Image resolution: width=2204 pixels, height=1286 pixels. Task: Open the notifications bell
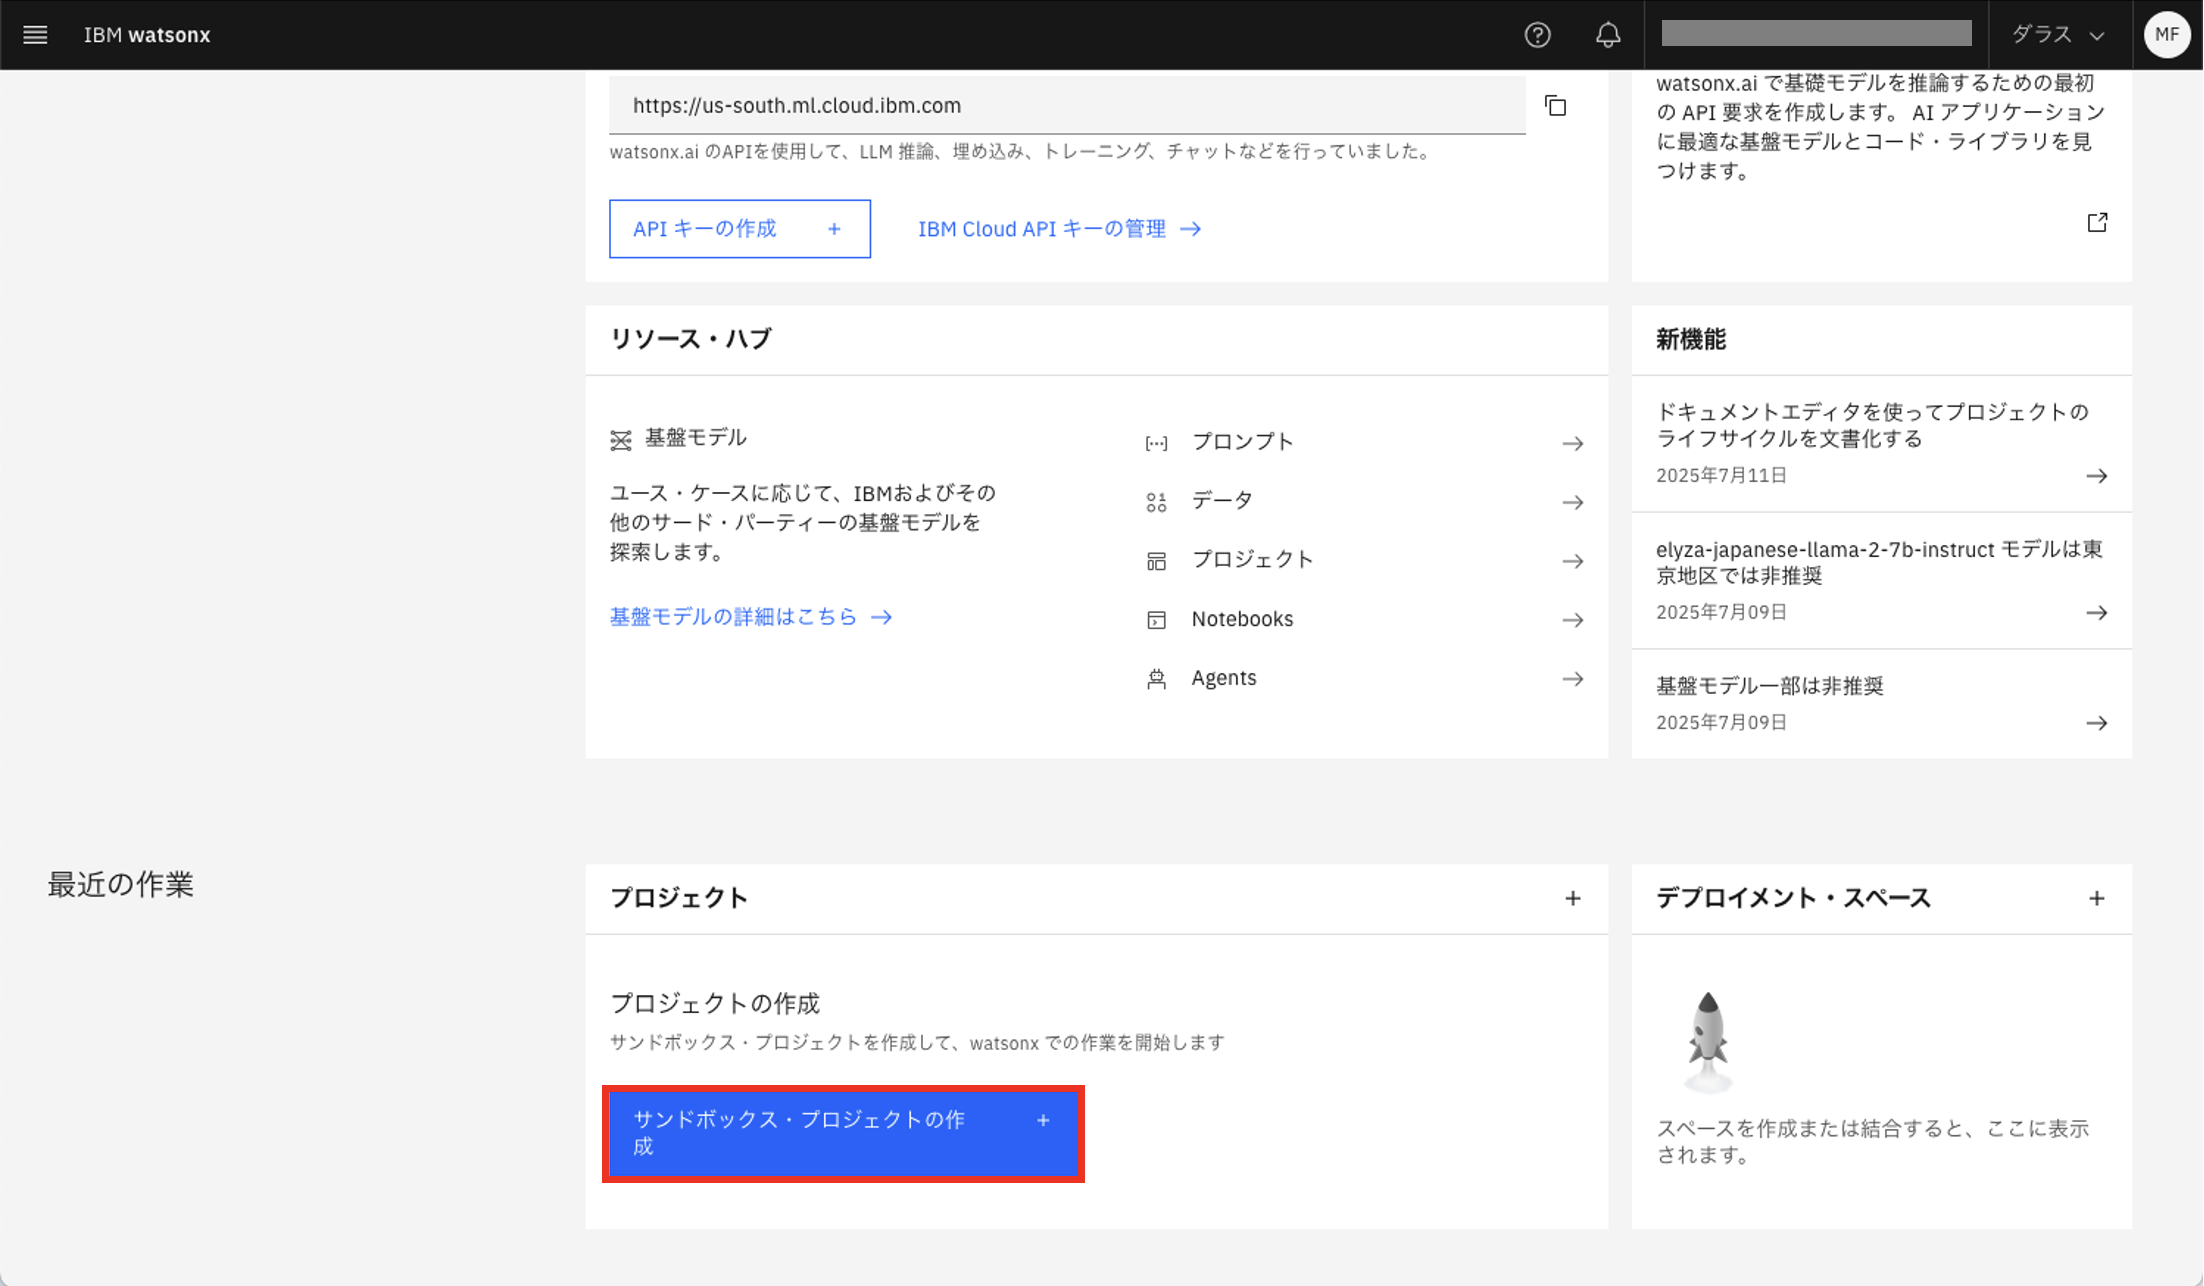(x=1607, y=35)
